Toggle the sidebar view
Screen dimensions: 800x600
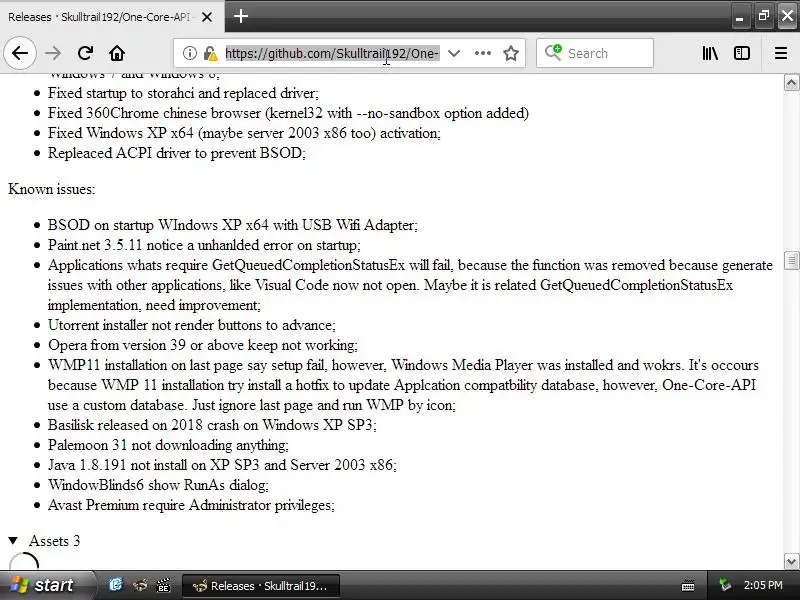coord(742,53)
